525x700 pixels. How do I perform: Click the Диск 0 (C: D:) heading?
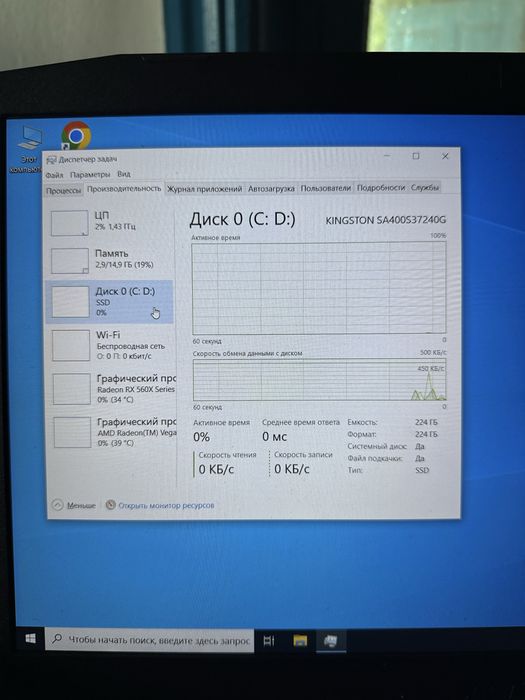click(x=242, y=219)
